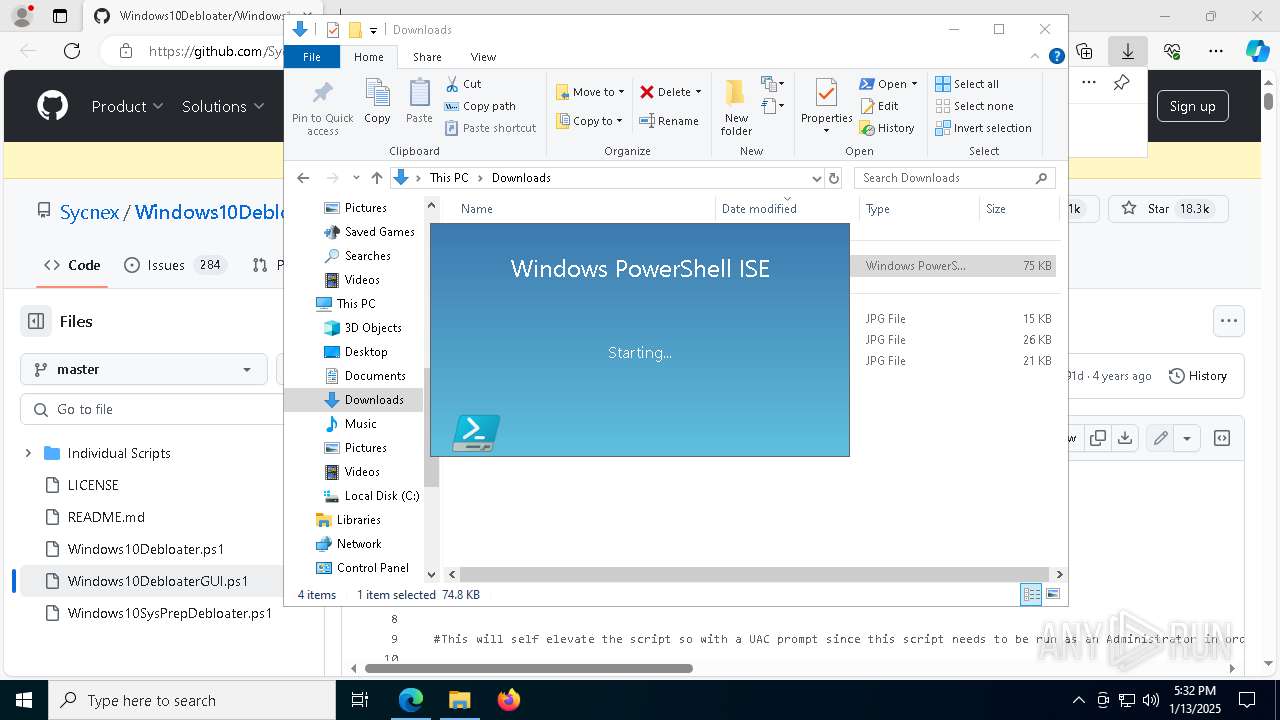Click This PC in address bar
The width and height of the screenshot is (1280, 720).
click(449, 178)
